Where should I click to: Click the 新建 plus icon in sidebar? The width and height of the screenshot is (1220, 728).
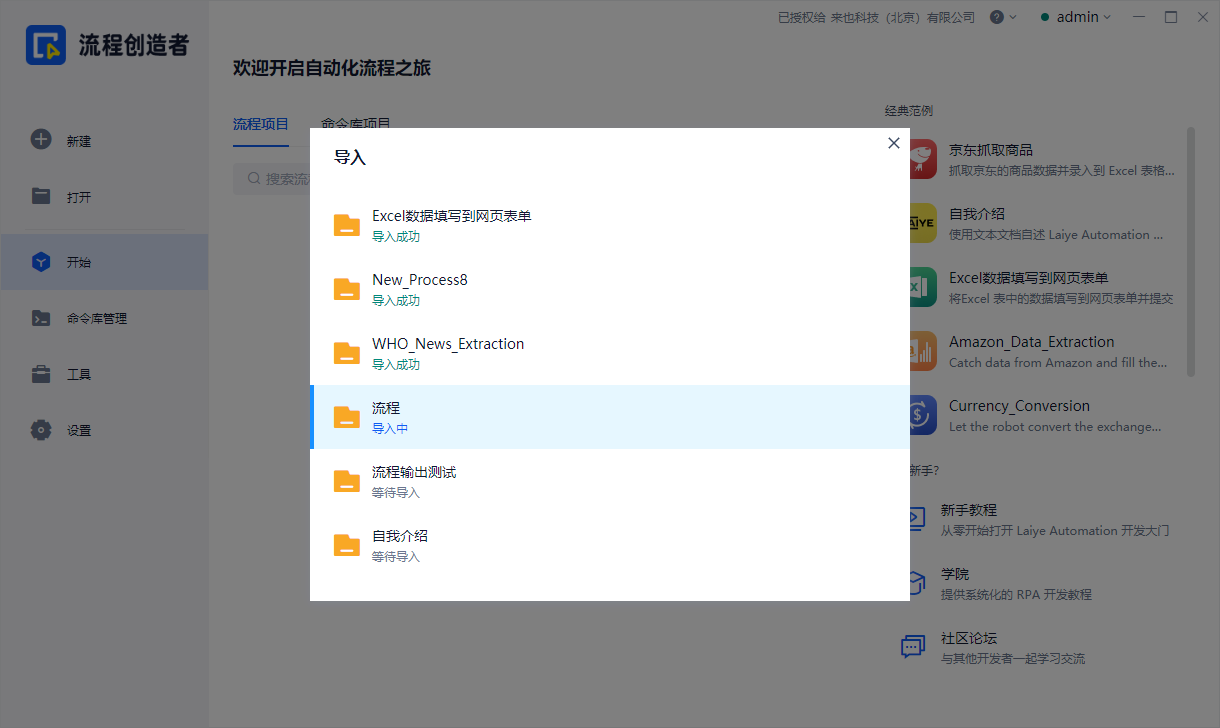tap(41, 140)
